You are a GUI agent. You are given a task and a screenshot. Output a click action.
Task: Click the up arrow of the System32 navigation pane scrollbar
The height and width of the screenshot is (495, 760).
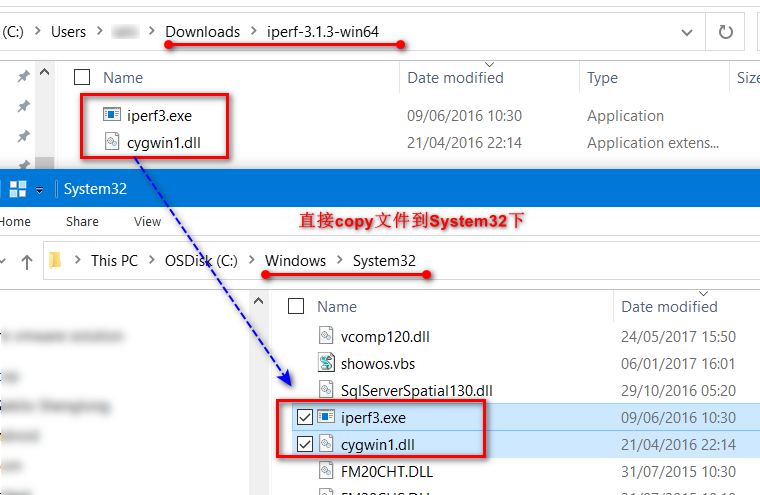pyautogui.click(x=259, y=301)
